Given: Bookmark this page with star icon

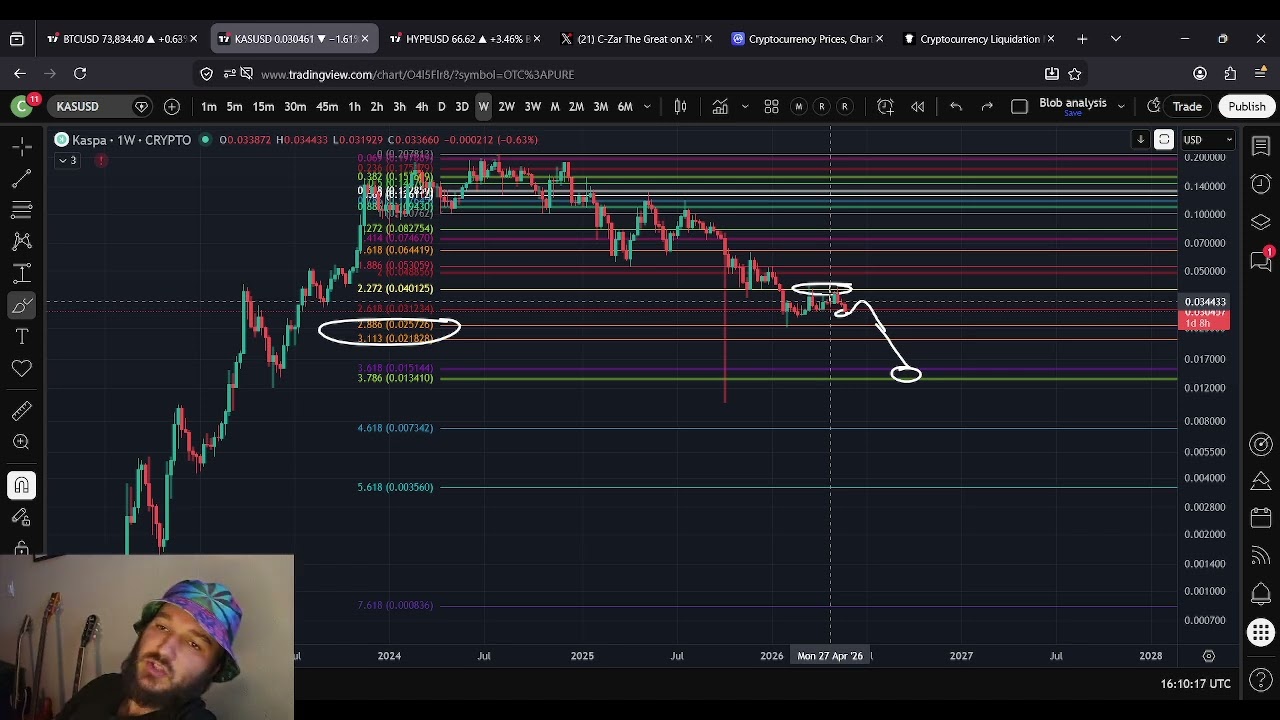Looking at the screenshot, I should click(x=1075, y=73).
